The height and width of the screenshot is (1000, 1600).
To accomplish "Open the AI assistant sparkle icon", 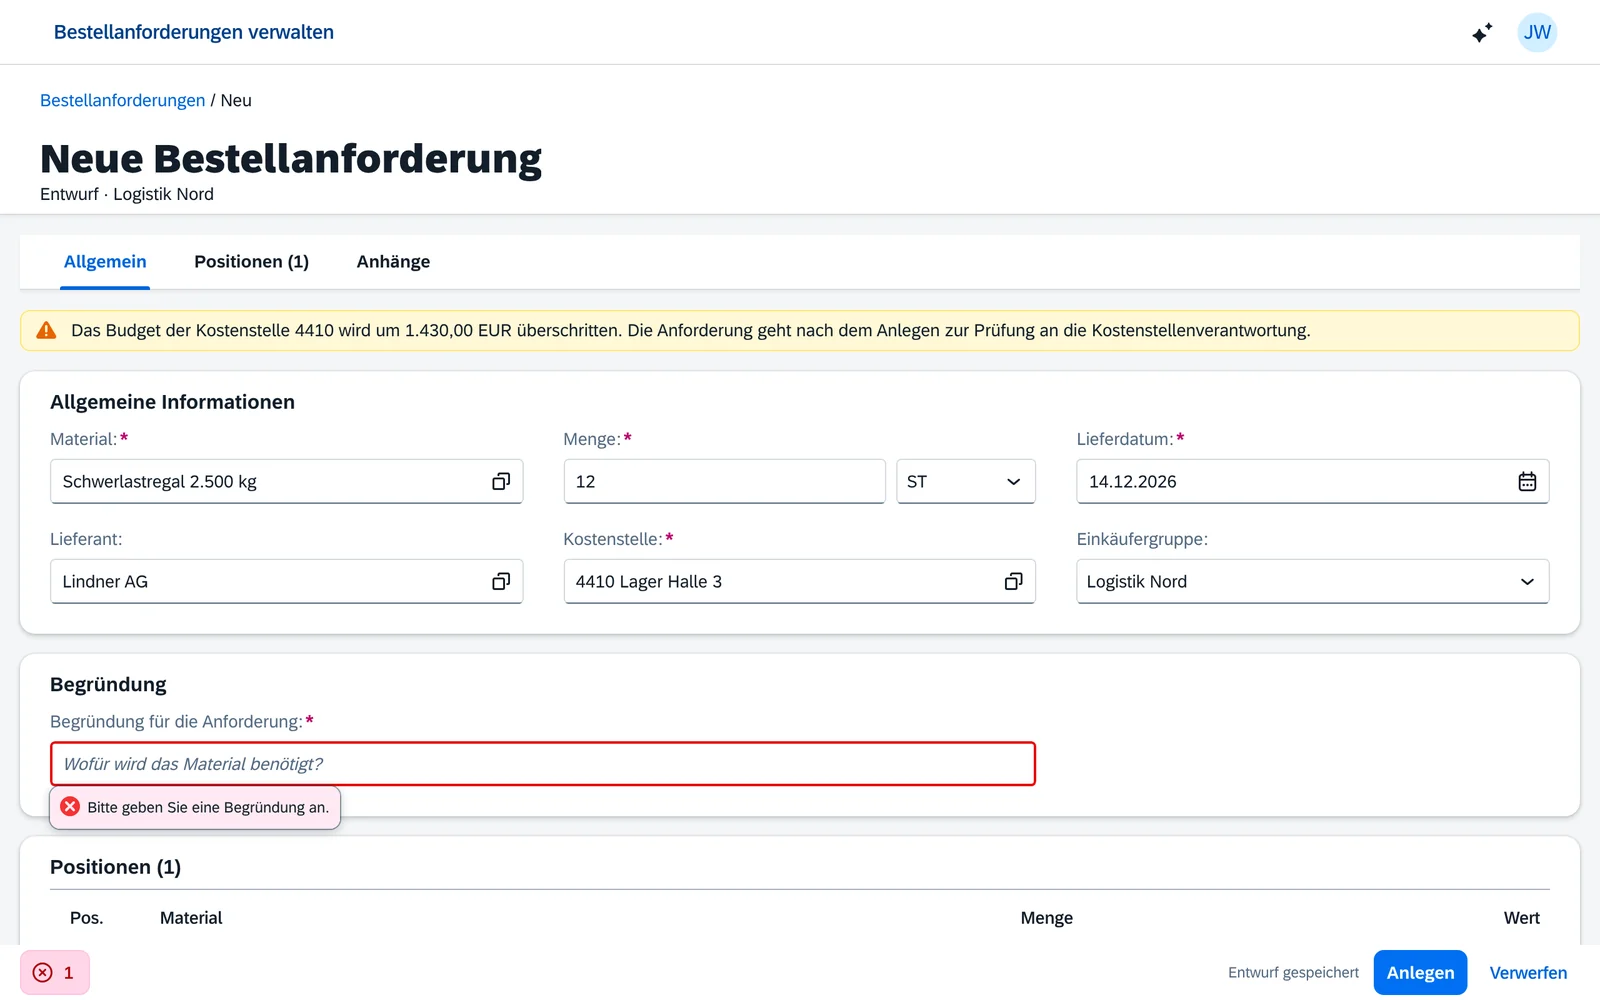I will point(1482,33).
